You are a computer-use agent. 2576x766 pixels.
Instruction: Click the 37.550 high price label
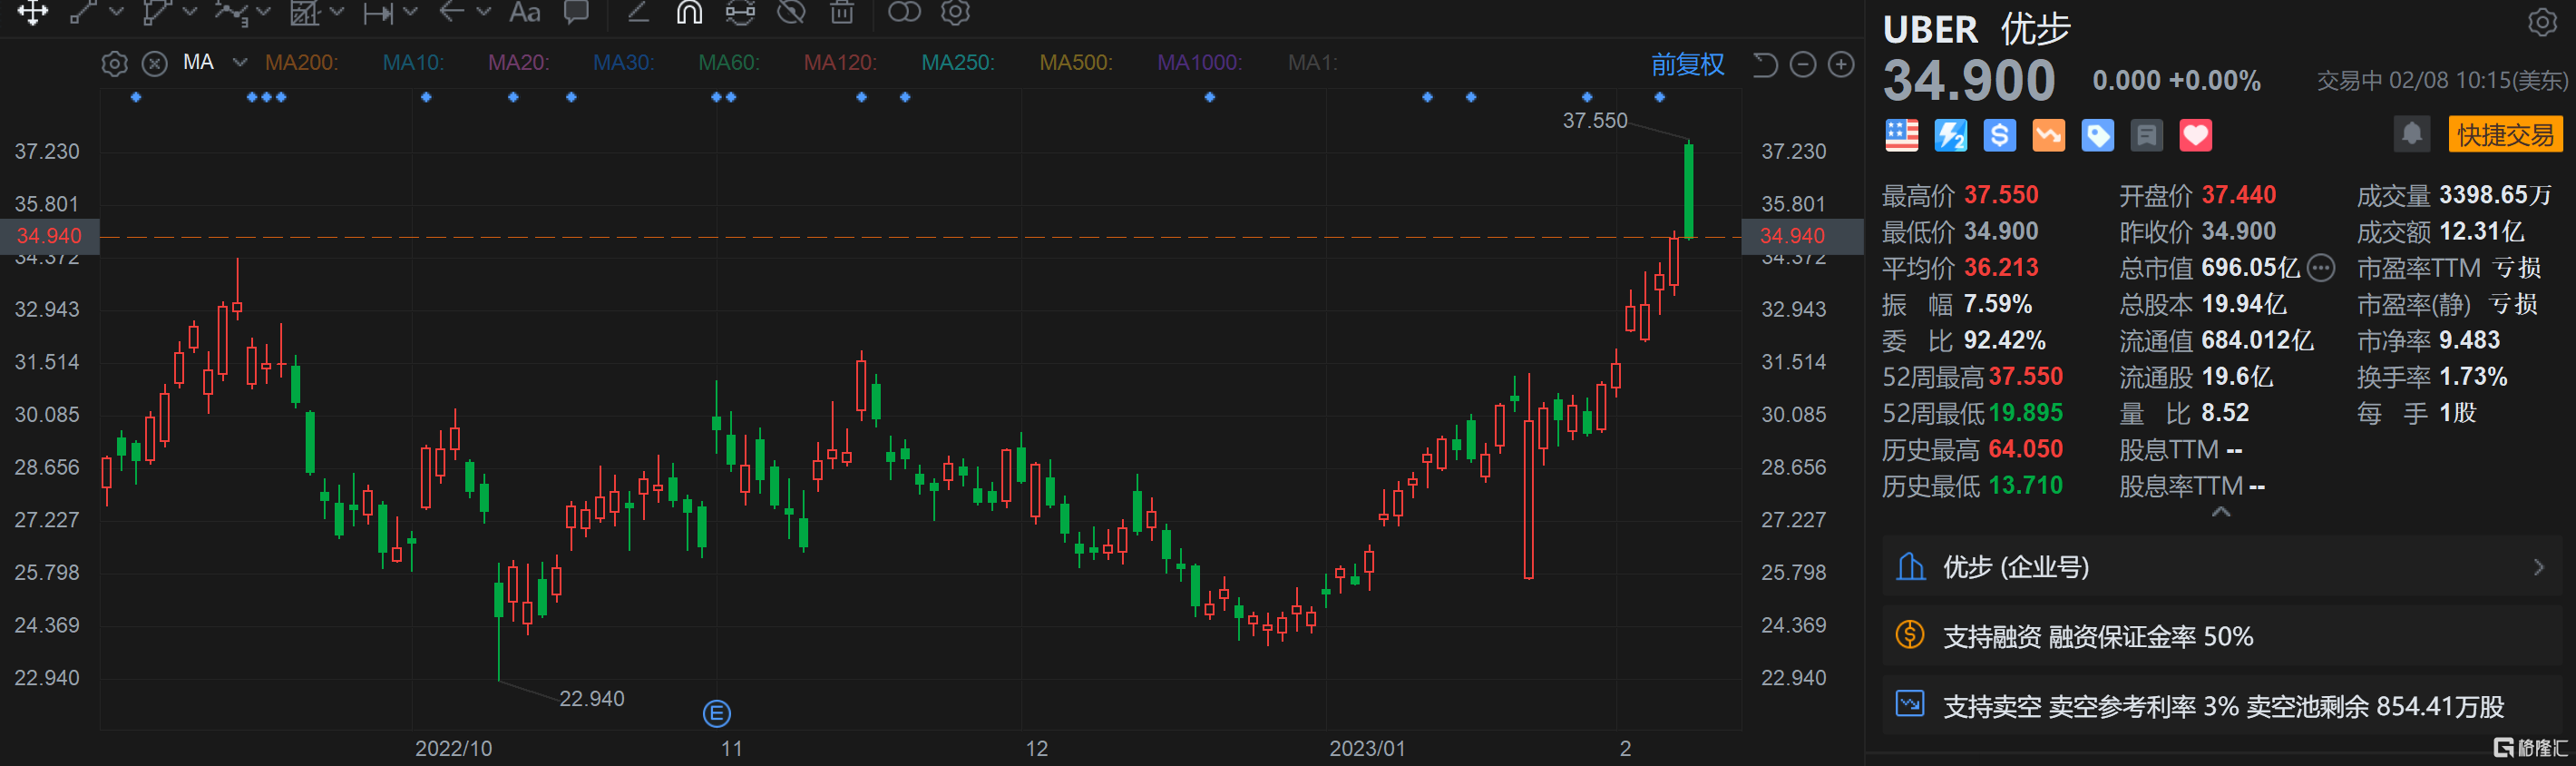(1595, 121)
